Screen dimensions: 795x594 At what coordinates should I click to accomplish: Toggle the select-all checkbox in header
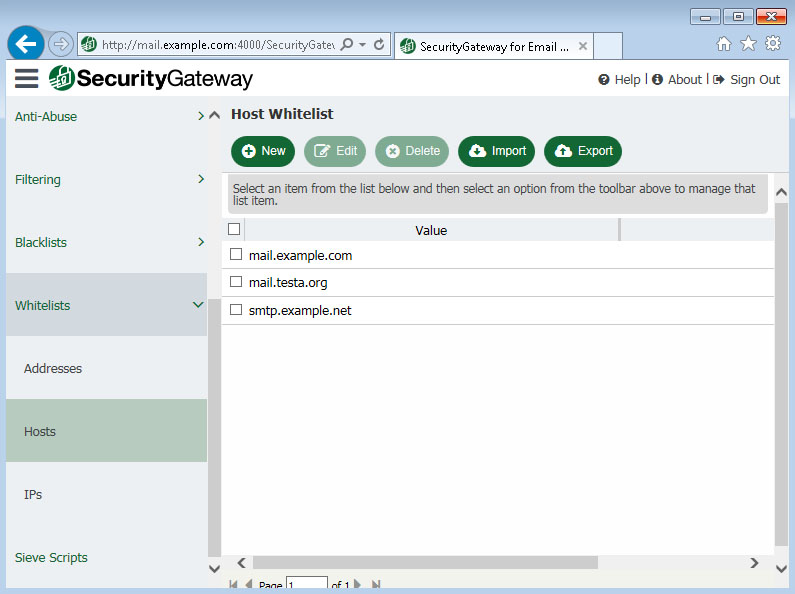[x=234, y=229]
